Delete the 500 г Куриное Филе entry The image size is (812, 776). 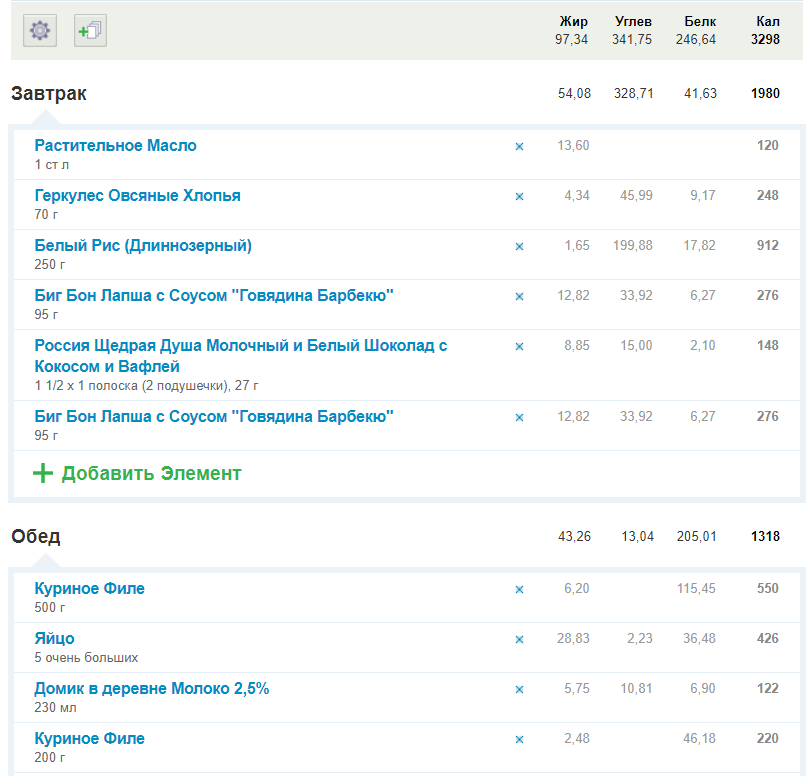(519, 589)
